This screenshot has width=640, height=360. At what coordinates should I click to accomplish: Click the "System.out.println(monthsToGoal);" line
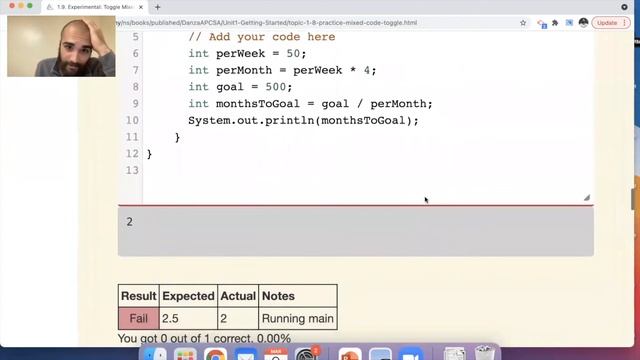click(303, 120)
